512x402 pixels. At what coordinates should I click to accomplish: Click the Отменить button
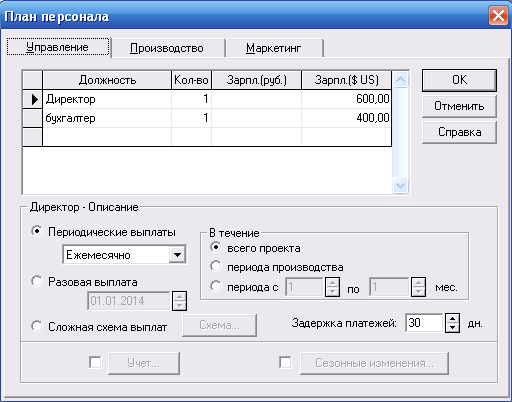[459, 106]
